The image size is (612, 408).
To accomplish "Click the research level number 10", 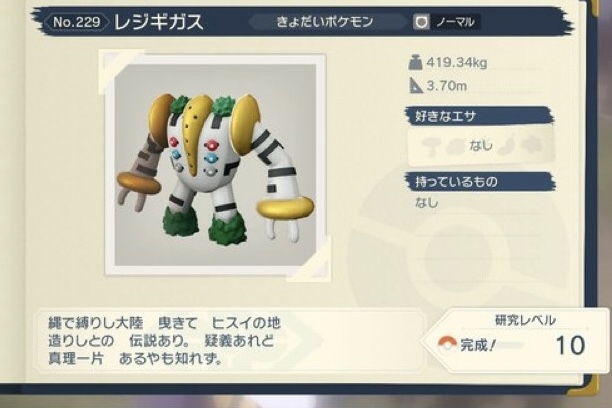I will coord(570,345).
